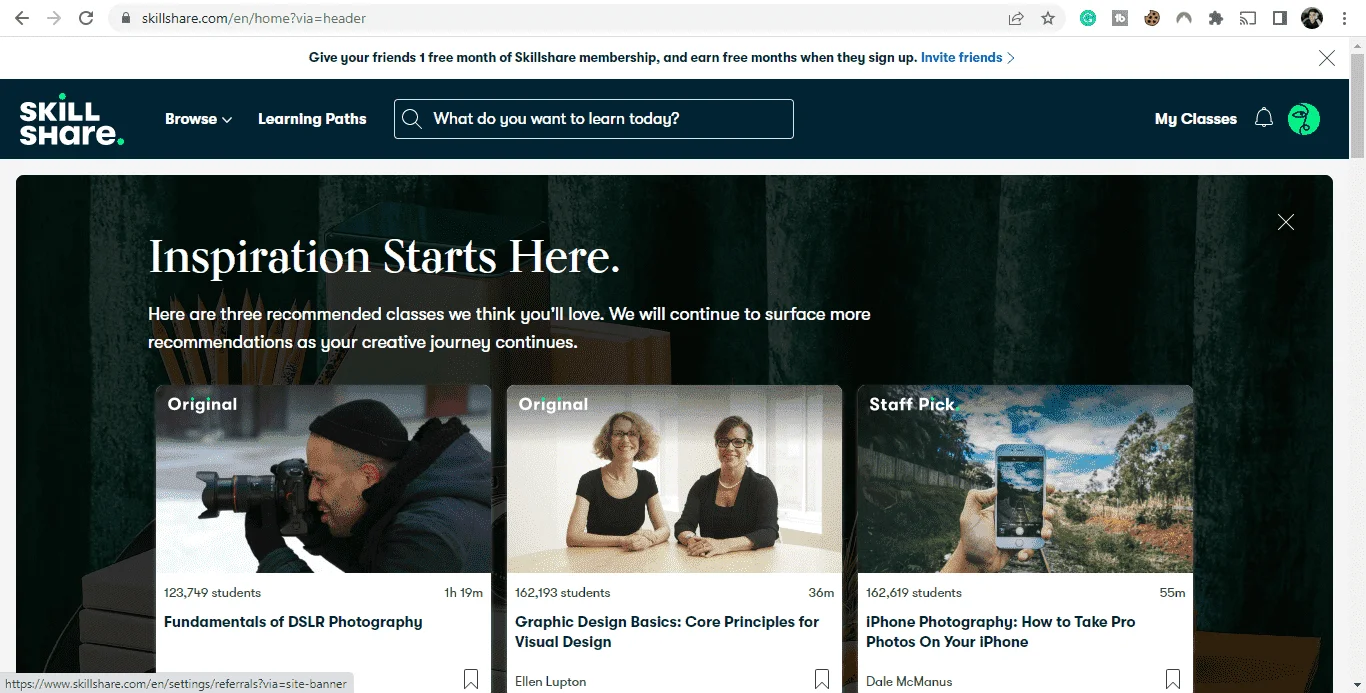Click the Staff Pick badge
Screen dimensions: 1366x693
912,405
